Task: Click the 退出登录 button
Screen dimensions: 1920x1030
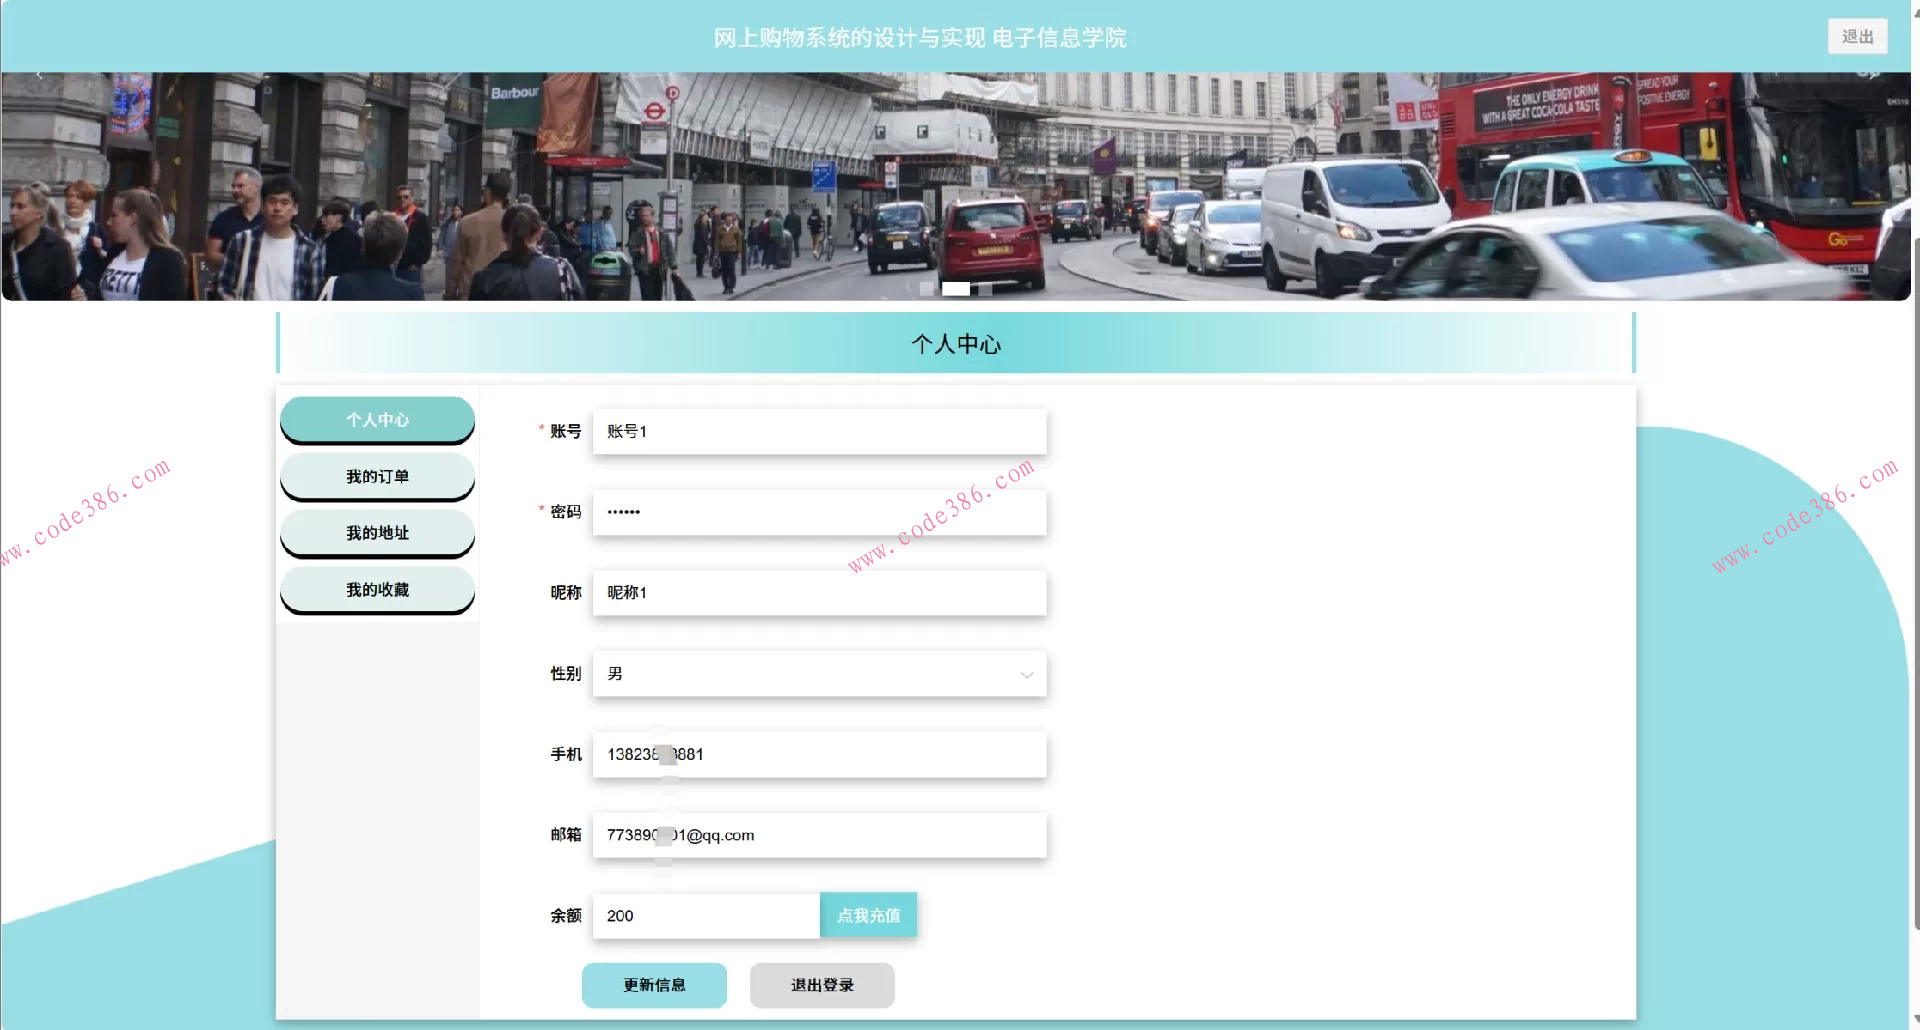Action: coord(822,985)
